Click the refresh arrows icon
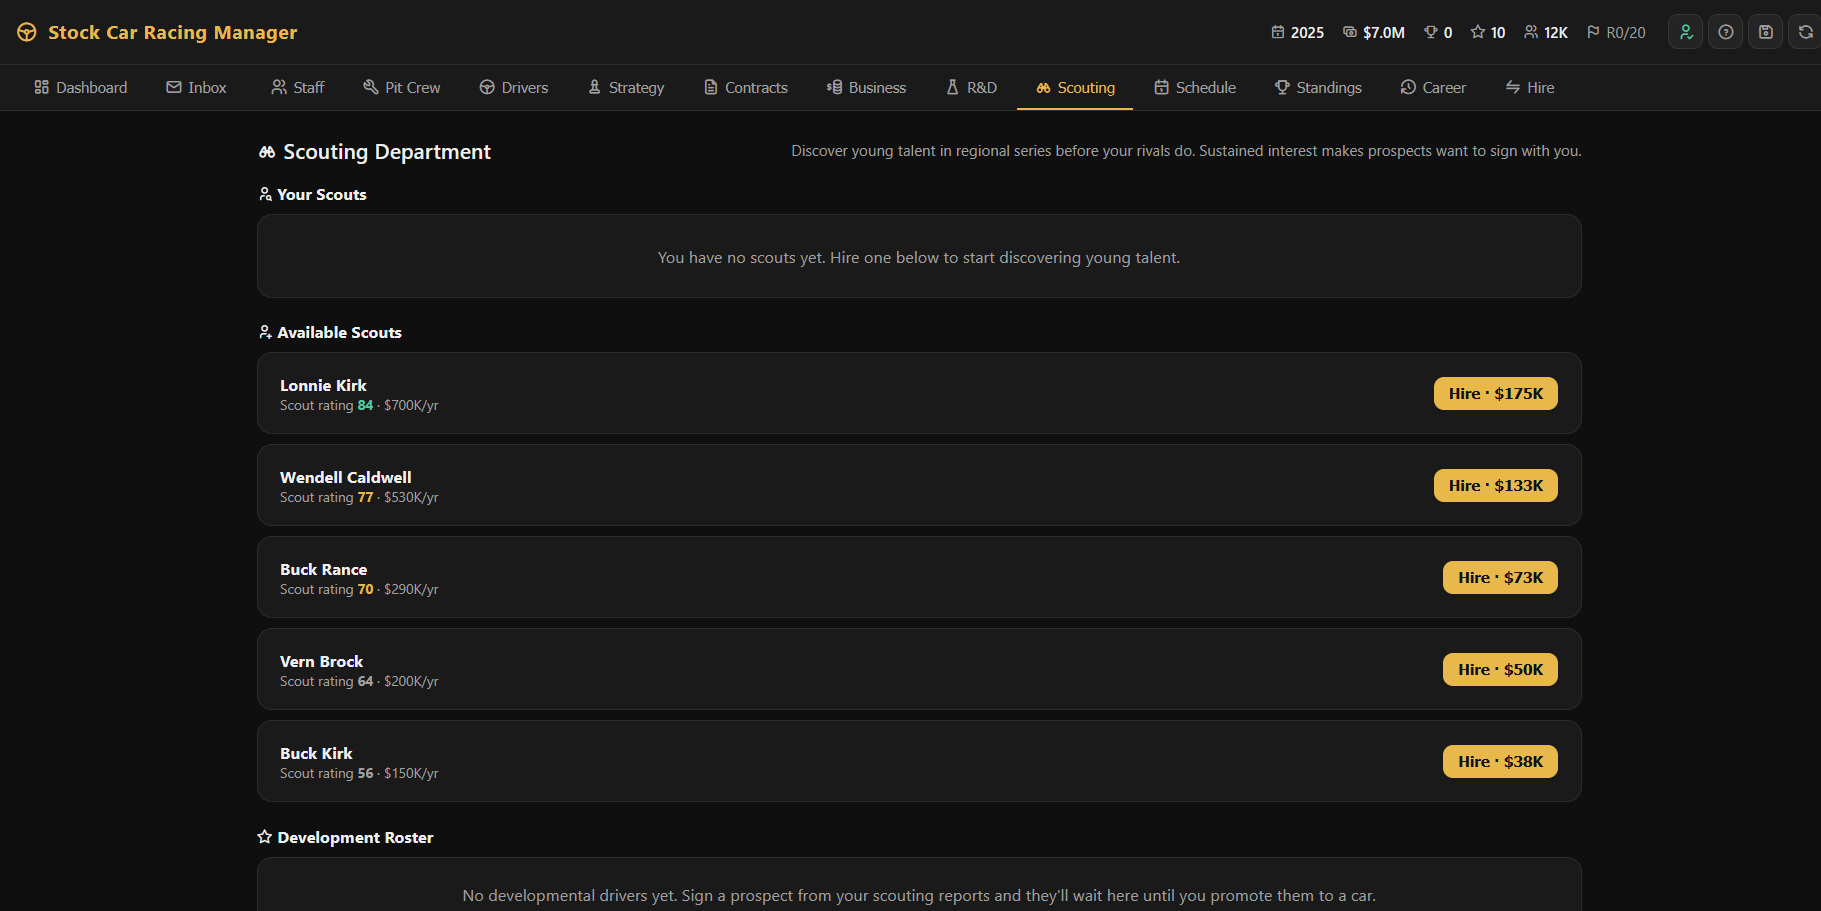The image size is (1821, 911). point(1805,32)
